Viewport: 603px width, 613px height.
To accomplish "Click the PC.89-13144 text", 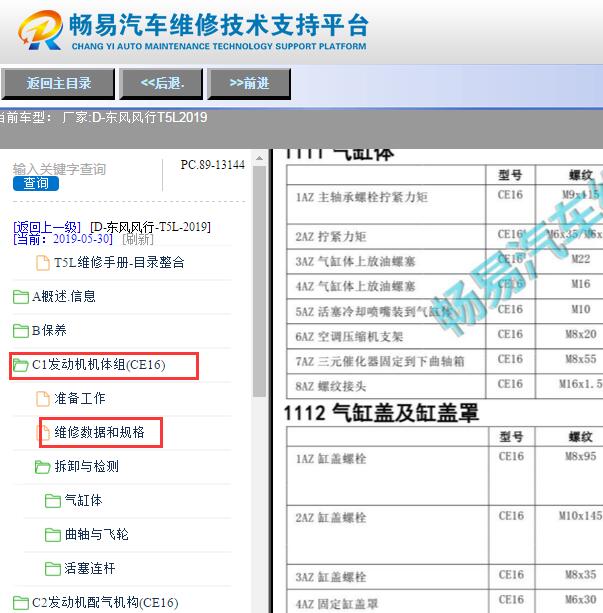I will 213,165.
